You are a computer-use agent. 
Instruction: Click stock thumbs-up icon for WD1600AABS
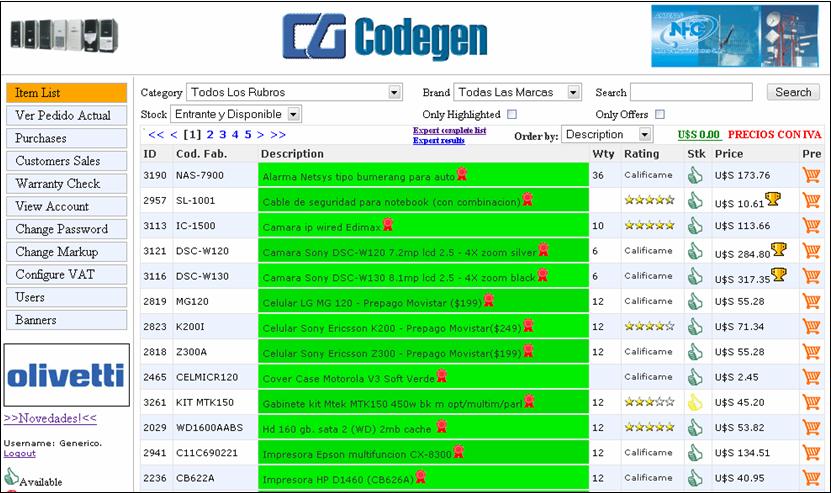tap(695, 427)
